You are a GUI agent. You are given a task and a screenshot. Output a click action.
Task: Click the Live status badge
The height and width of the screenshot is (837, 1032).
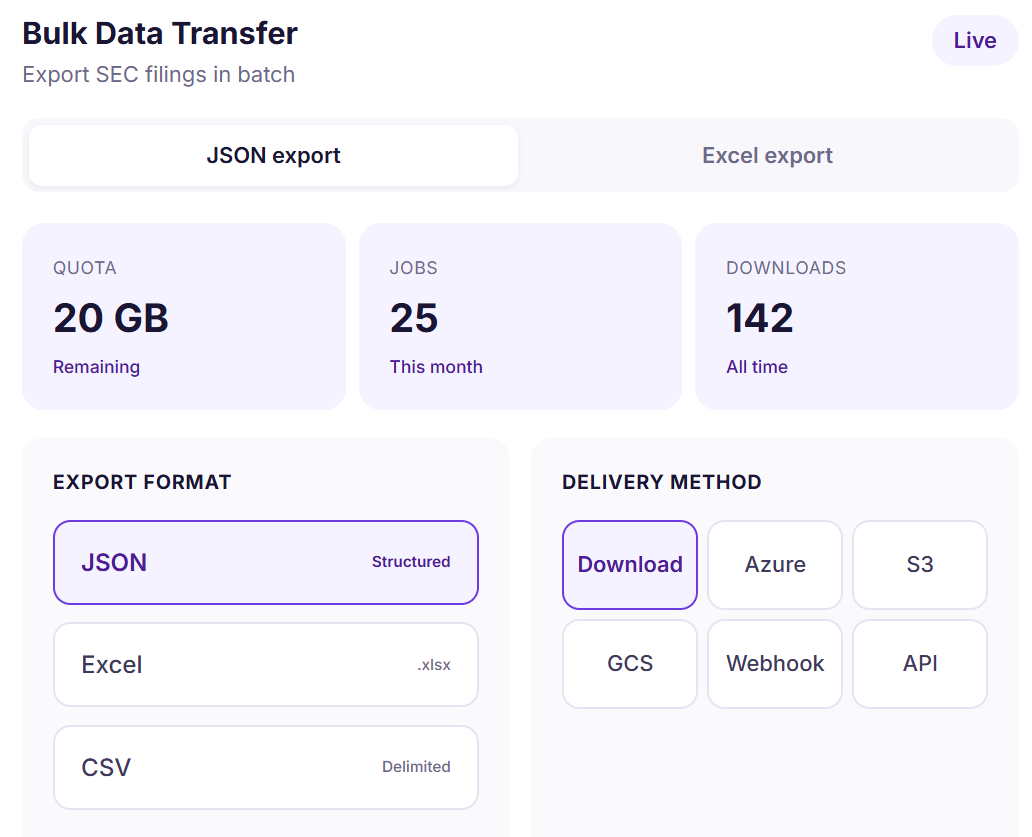[975, 40]
